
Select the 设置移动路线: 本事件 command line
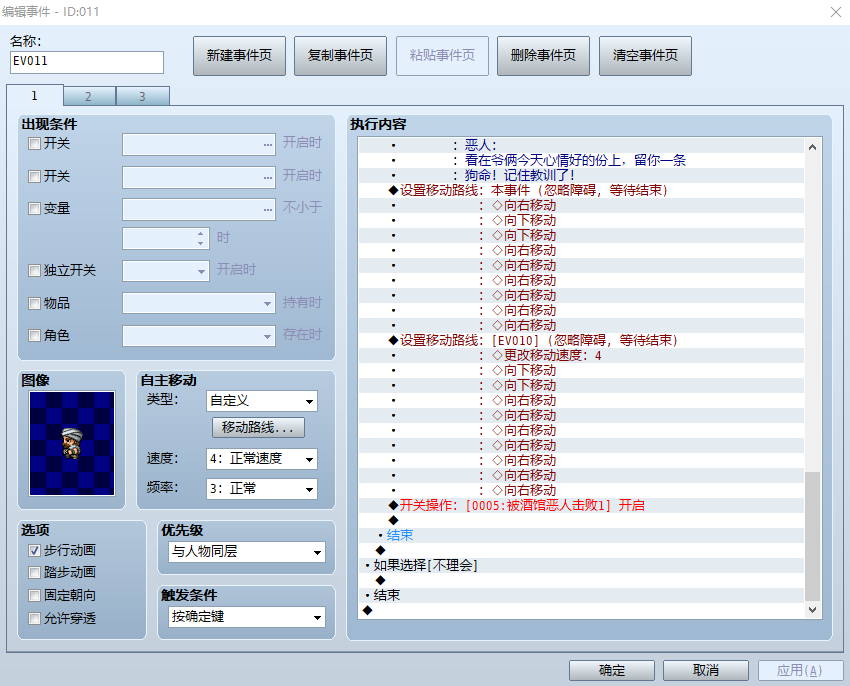point(581,190)
